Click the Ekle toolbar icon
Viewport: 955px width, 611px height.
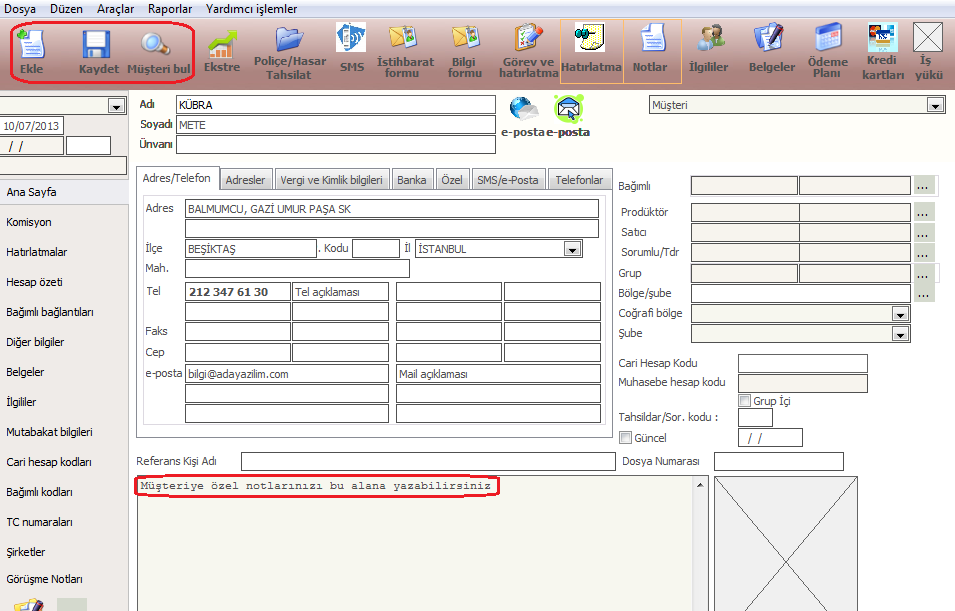click(x=31, y=45)
